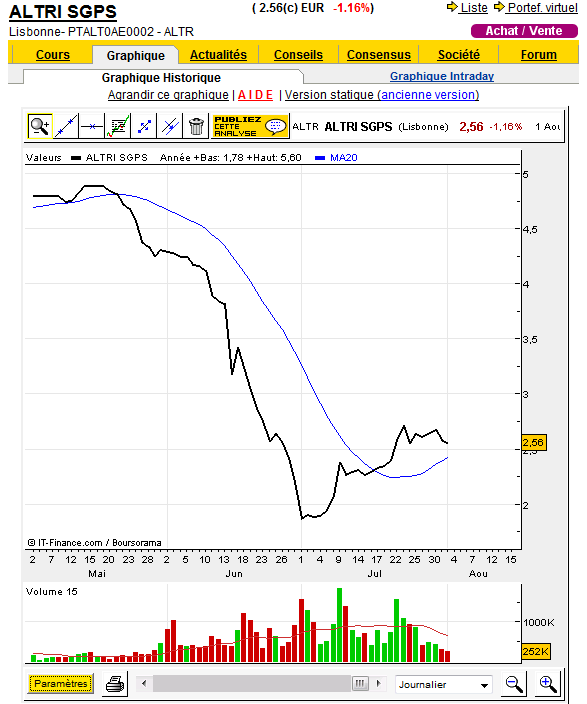Open the Conseils tab

pos(298,55)
